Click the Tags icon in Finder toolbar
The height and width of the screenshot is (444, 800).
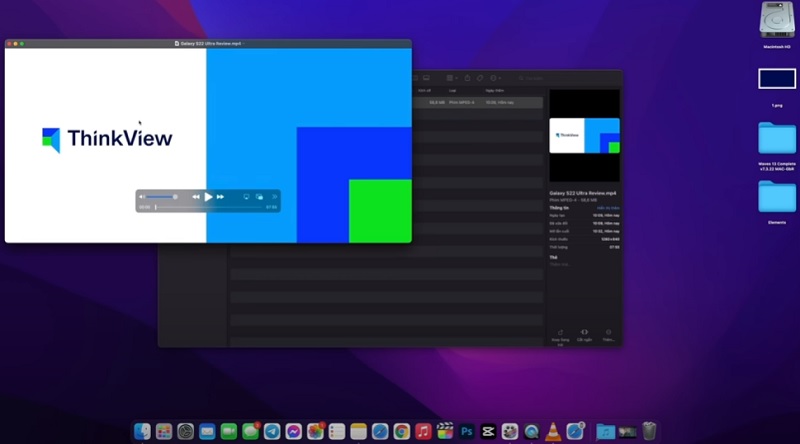tap(480, 78)
